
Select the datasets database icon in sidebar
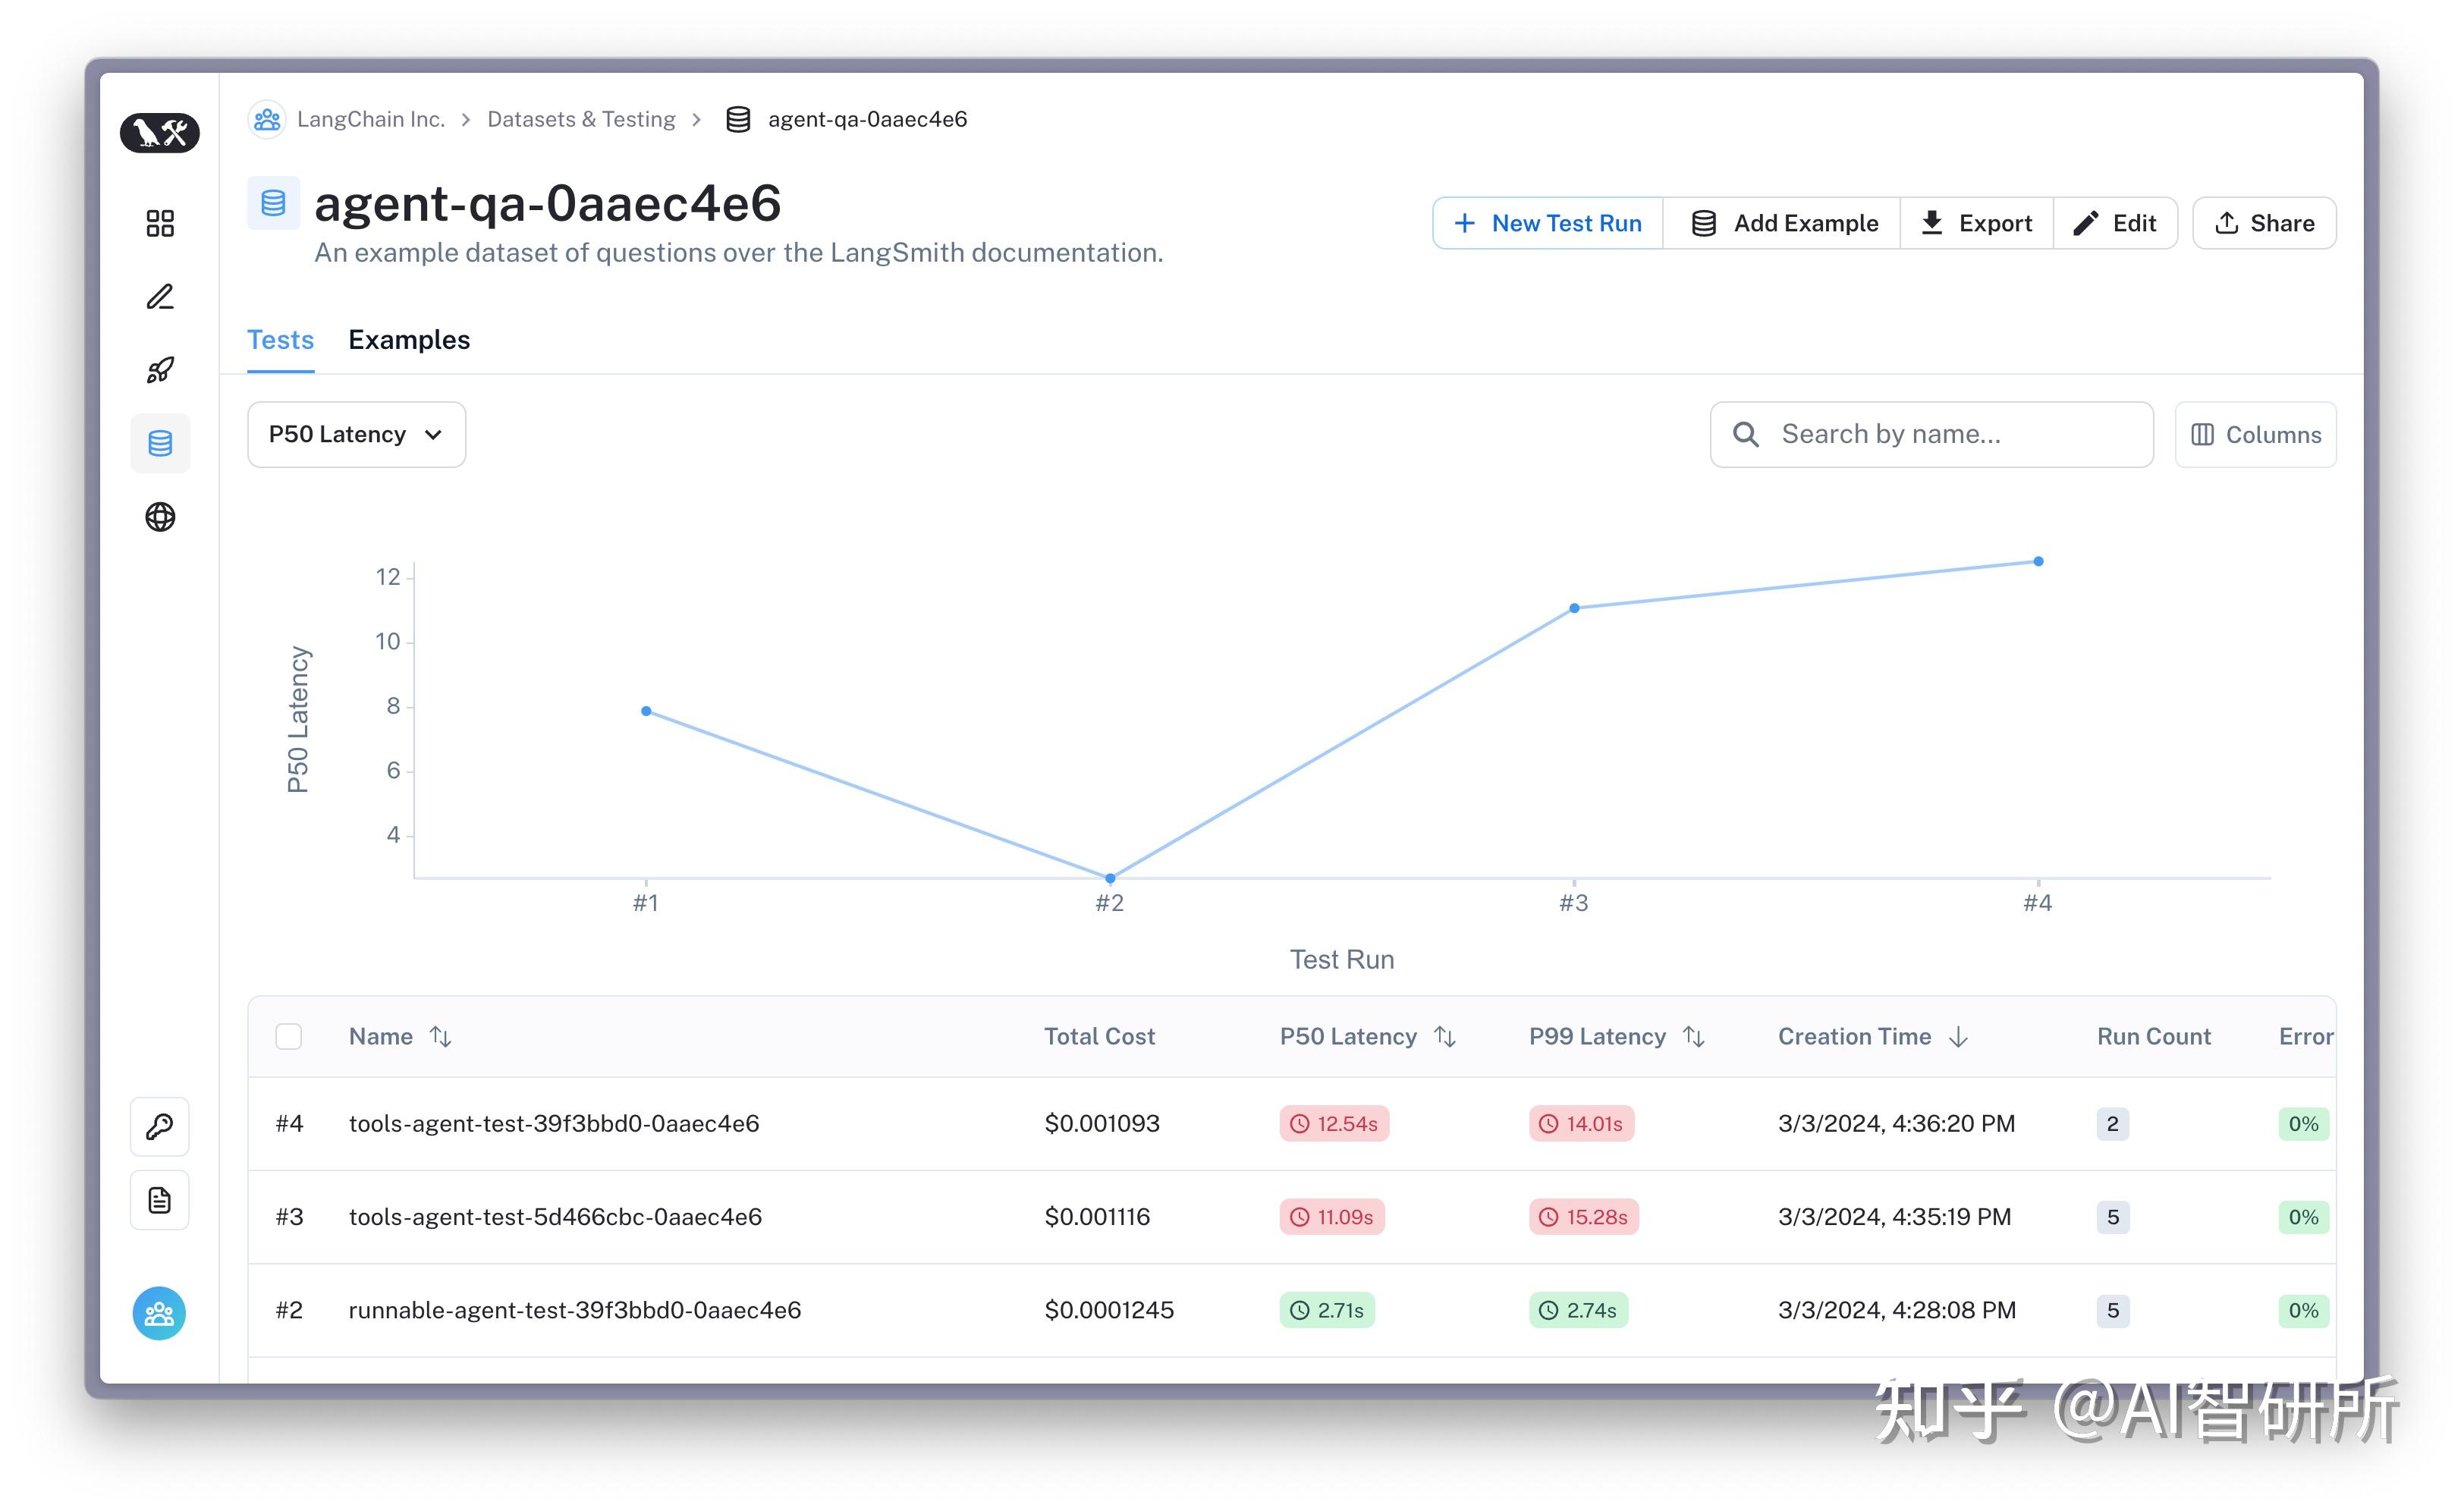(x=160, y=443)
